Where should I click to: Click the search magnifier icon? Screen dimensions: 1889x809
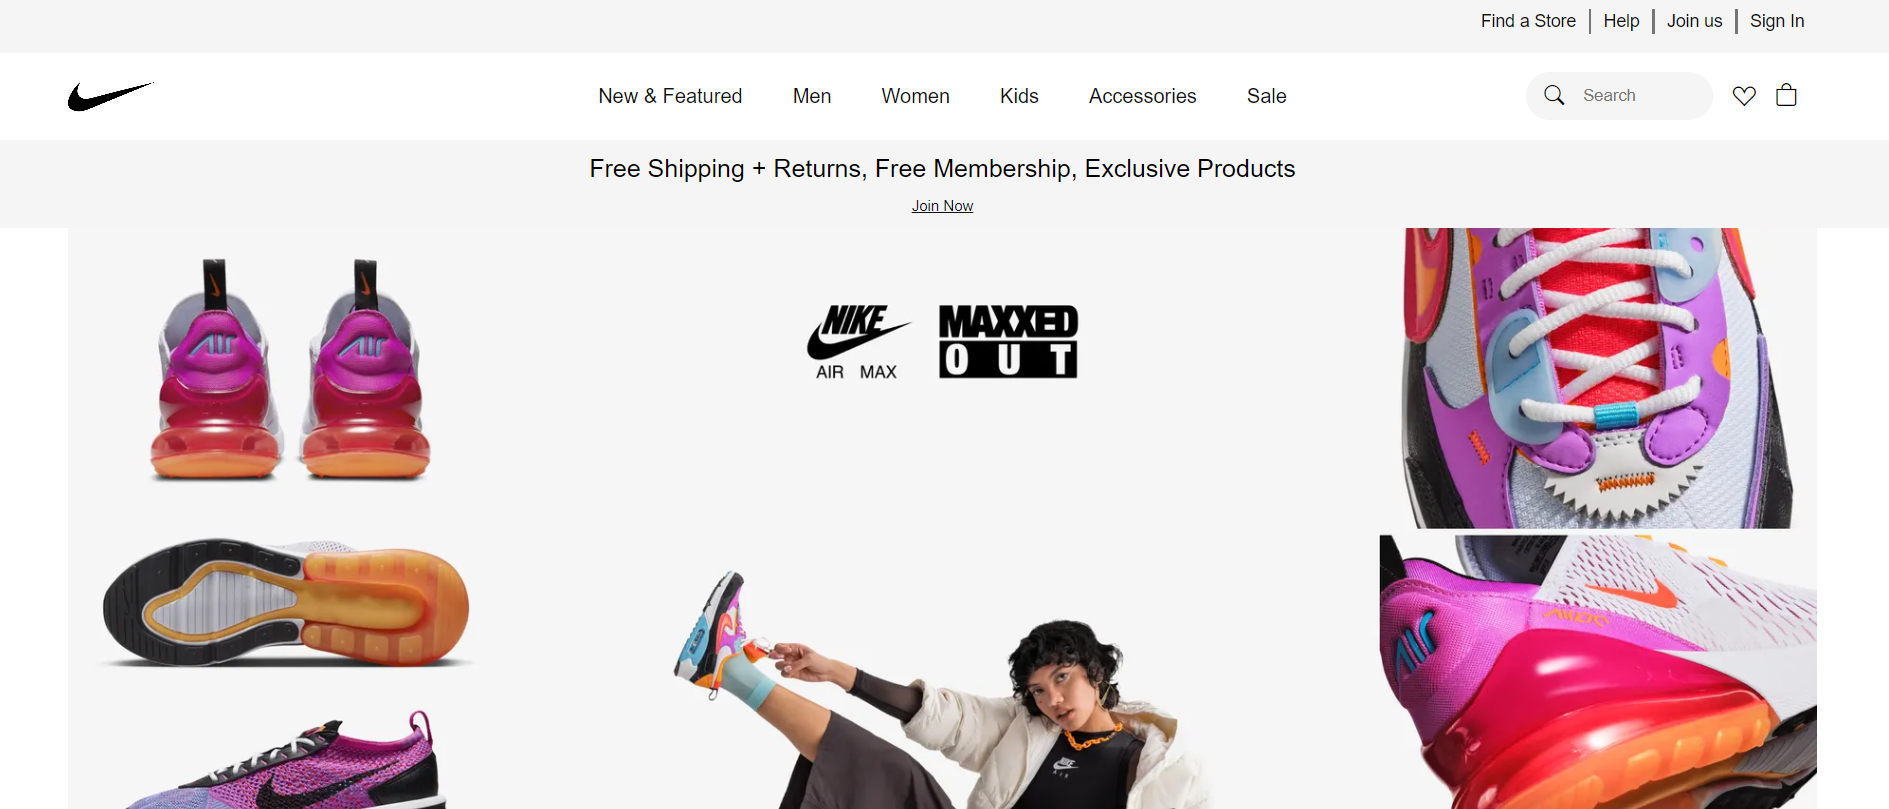click(x=1554, y=95)
